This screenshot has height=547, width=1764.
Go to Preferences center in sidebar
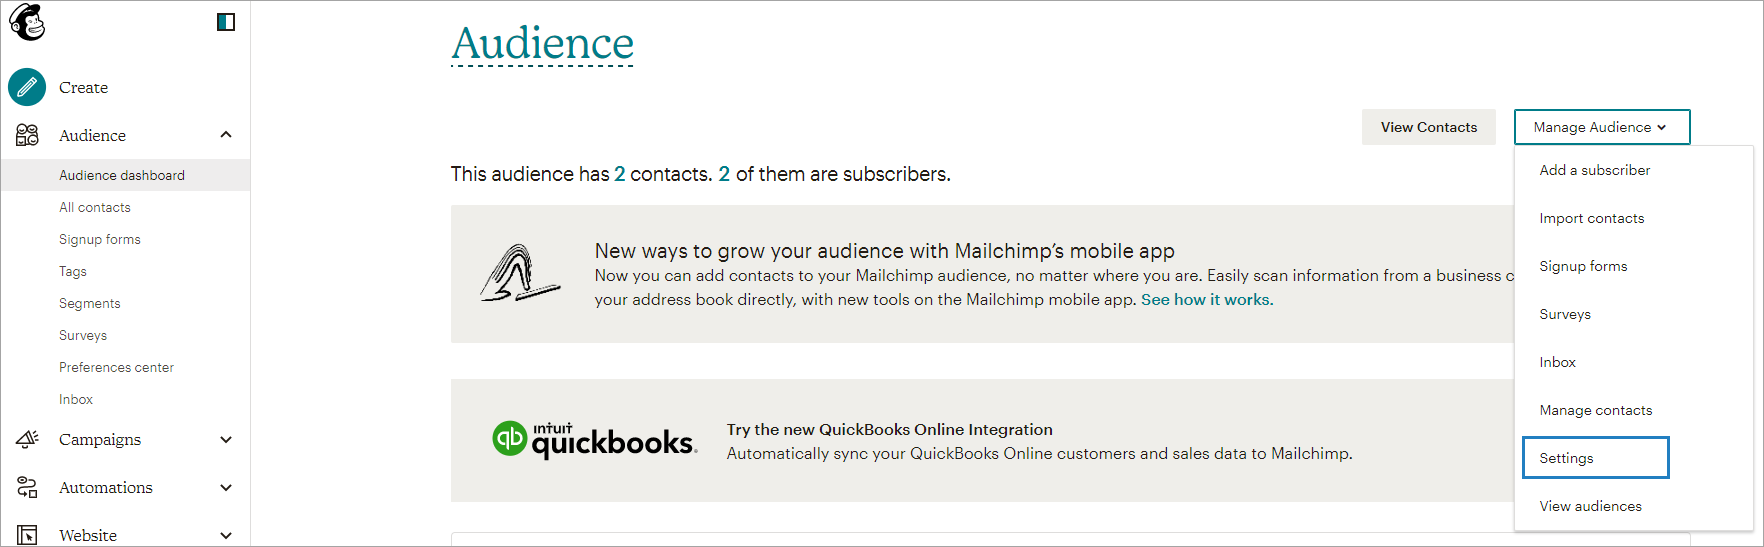(116, 367)
